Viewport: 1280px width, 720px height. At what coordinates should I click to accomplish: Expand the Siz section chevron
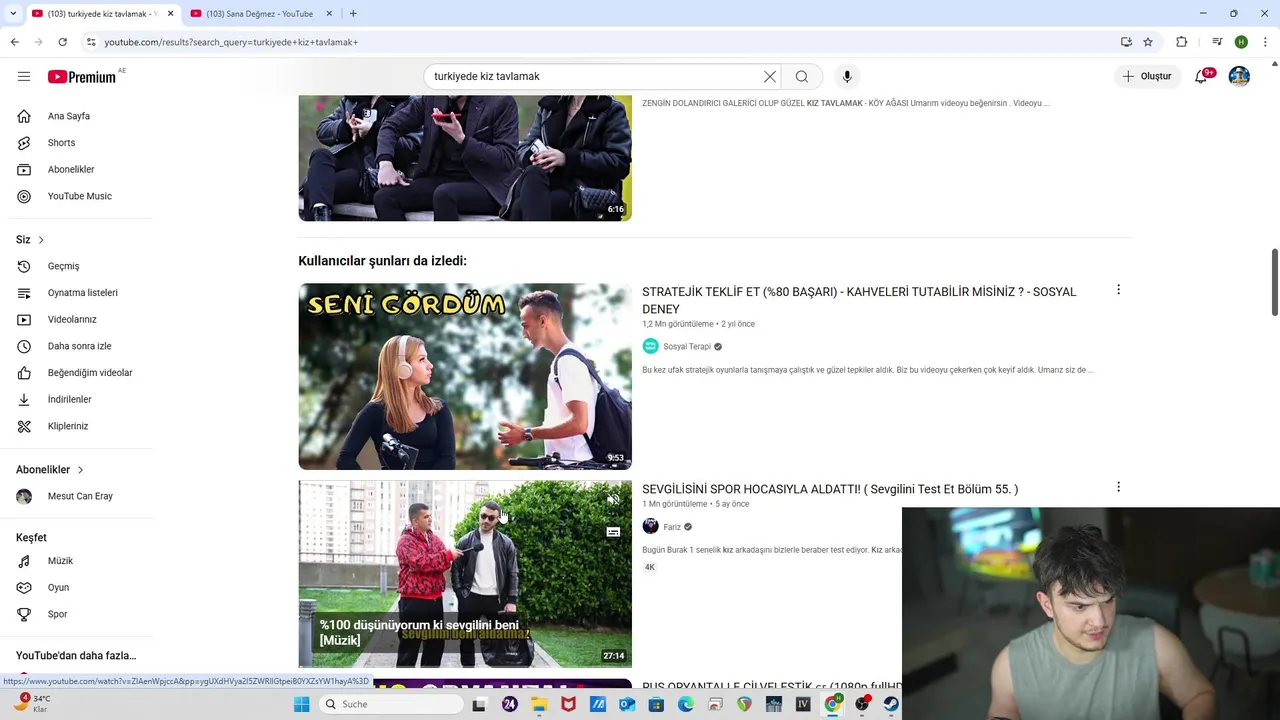pos(41,240)
